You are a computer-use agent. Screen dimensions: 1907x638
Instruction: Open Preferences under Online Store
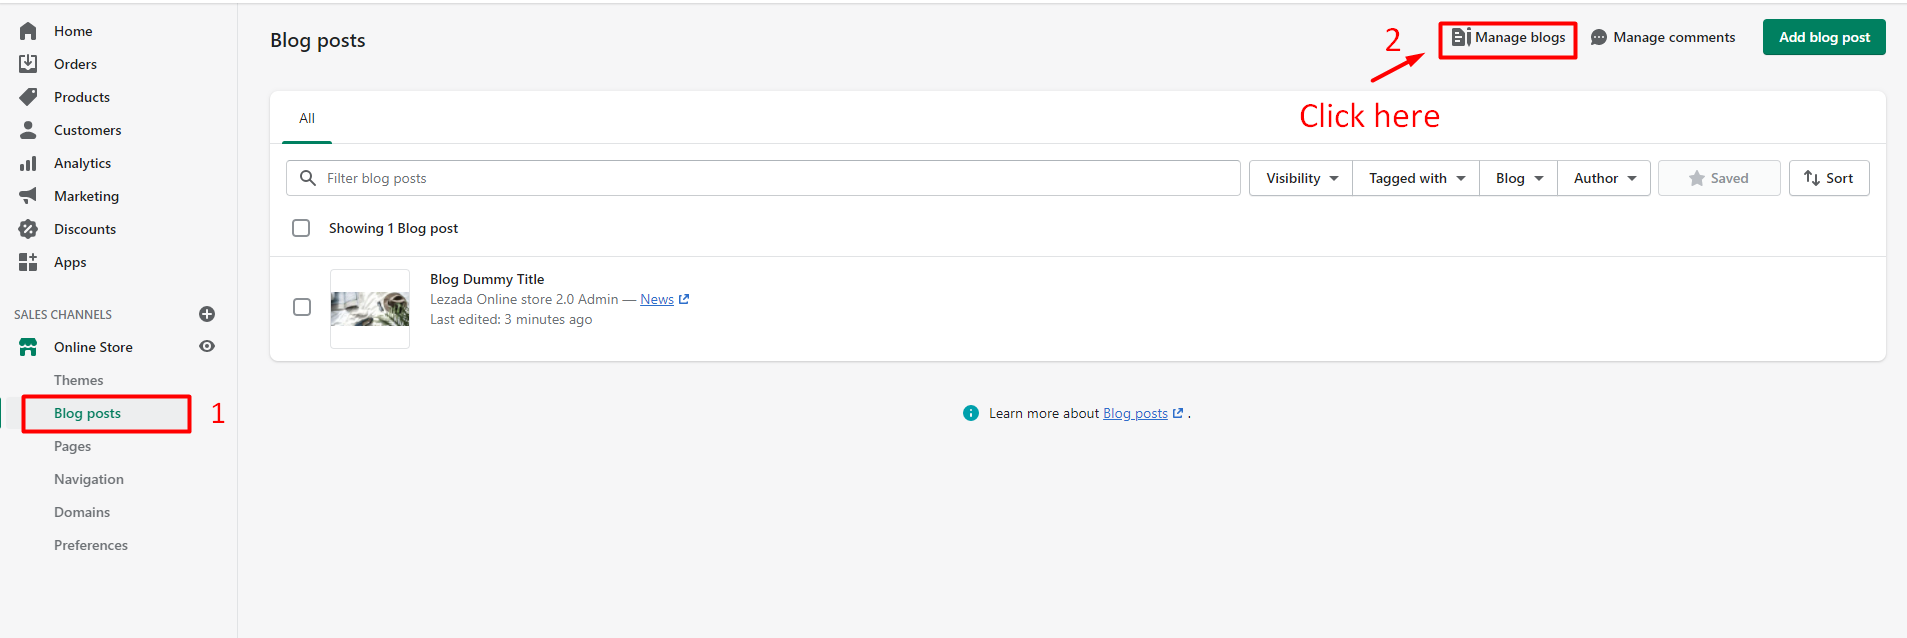91,545
